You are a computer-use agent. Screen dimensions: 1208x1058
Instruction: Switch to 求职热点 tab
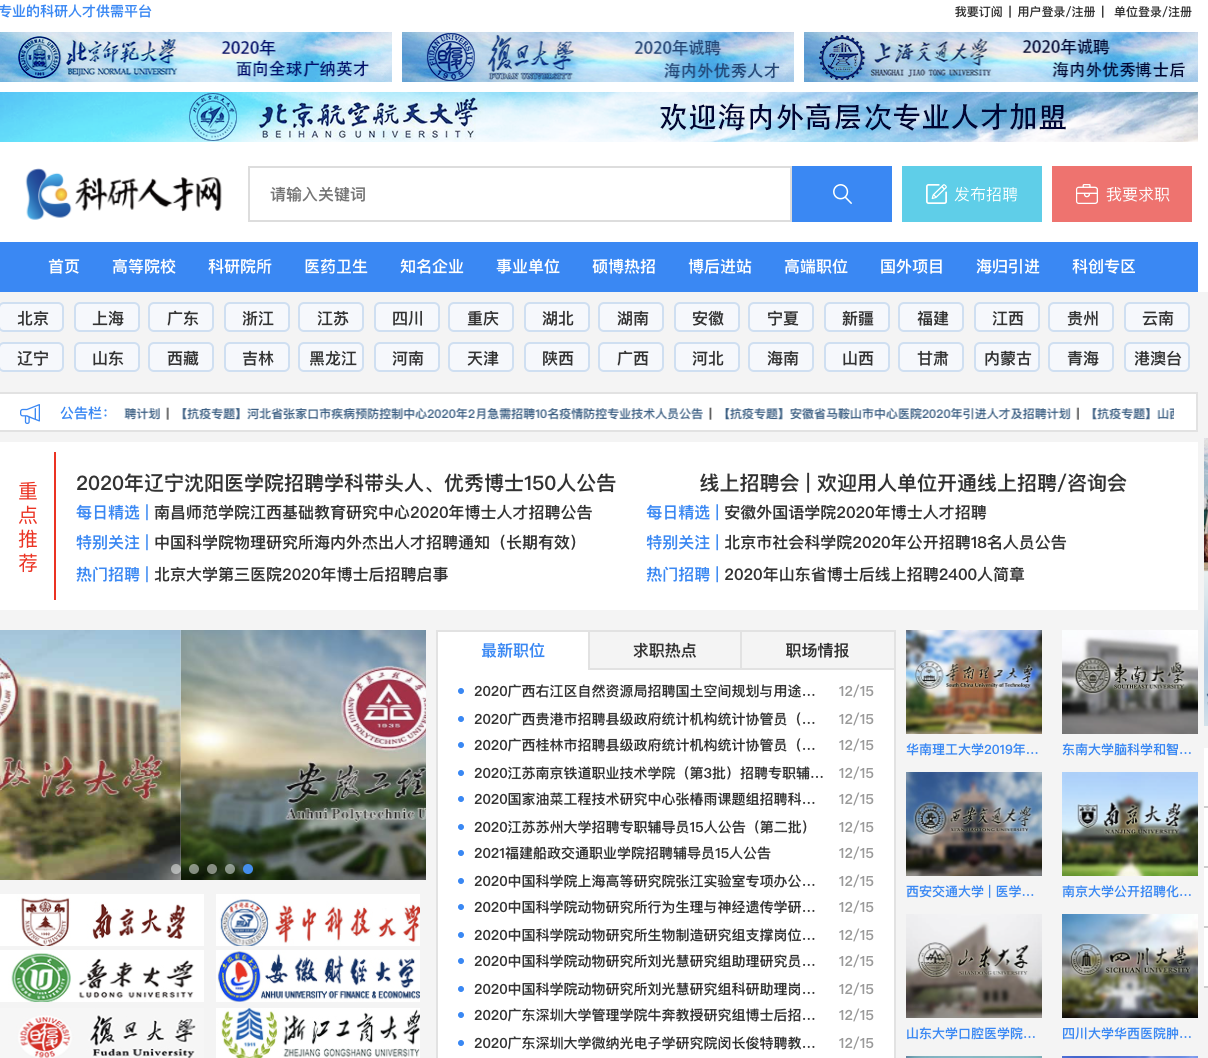665,650
